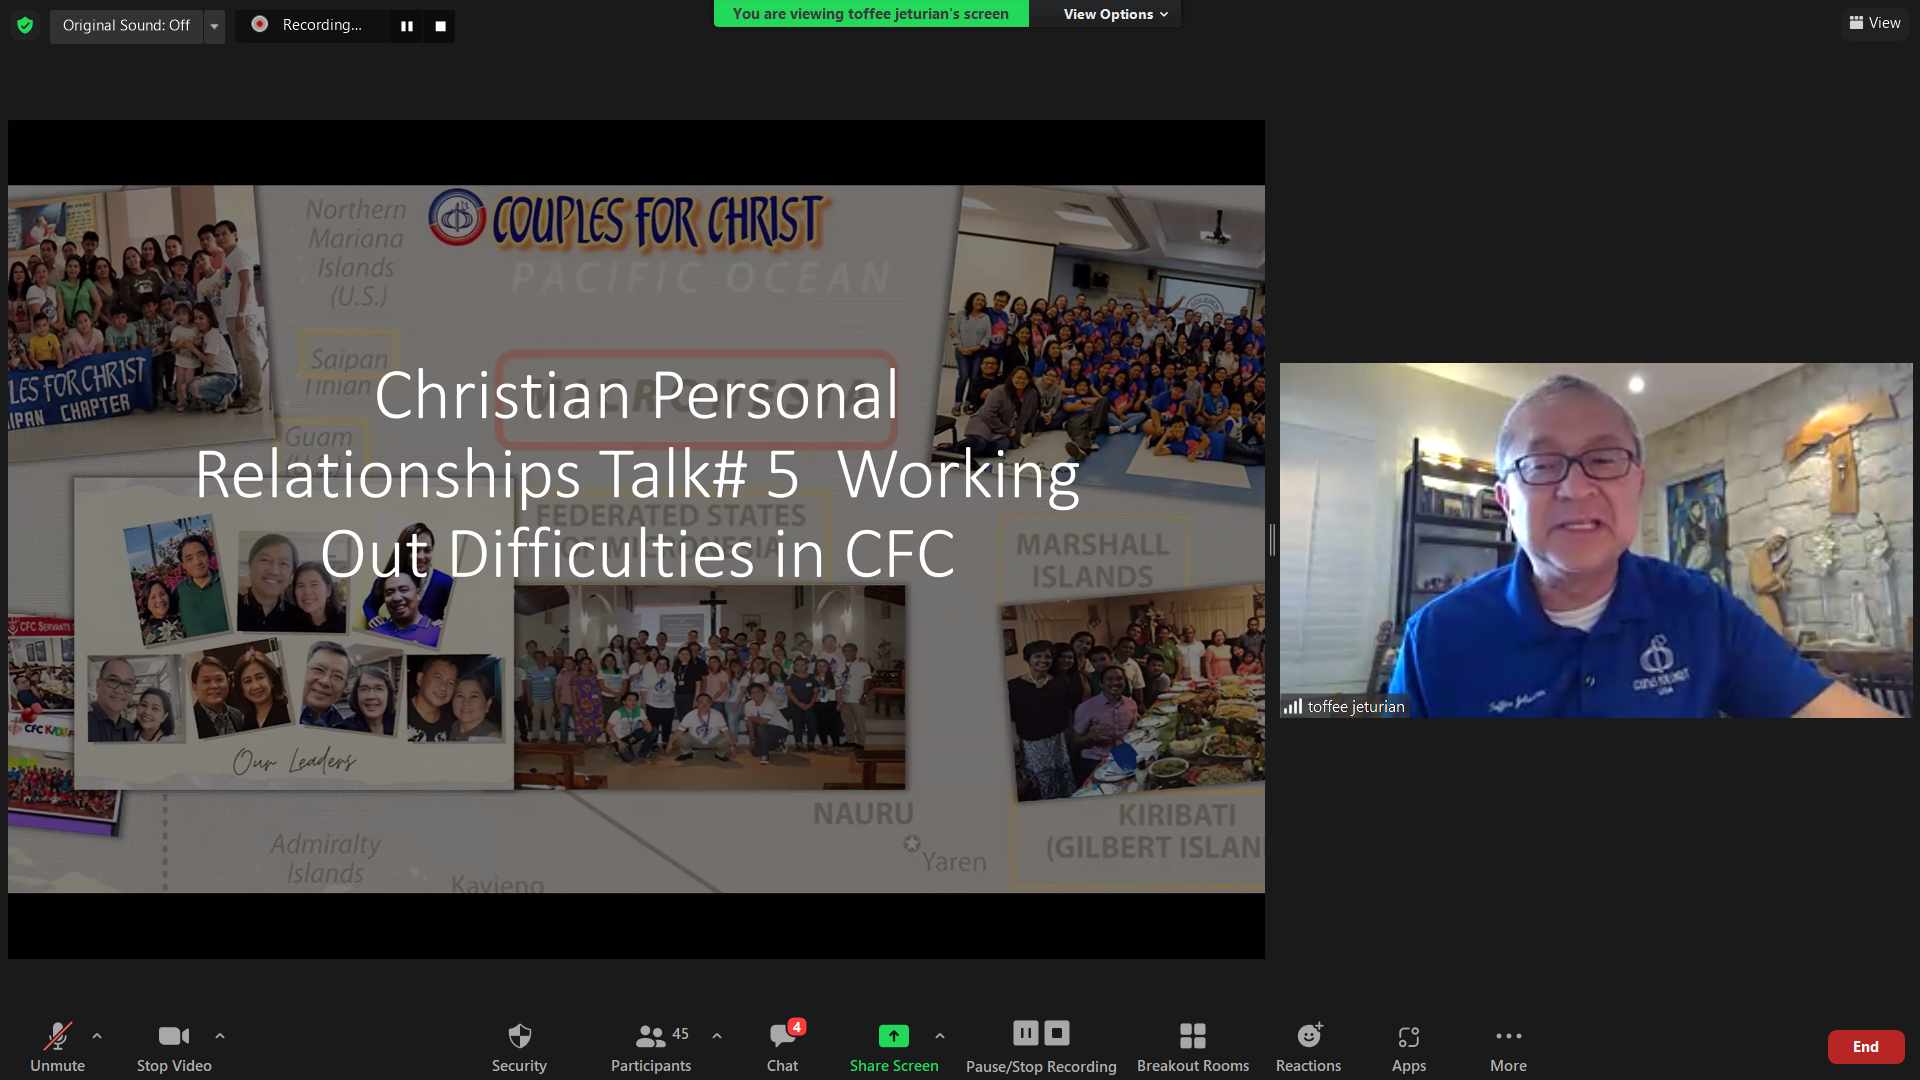This screenshot has width=1920, height=1080.
Task: Open the More options menu
Action: coord(1508,1046)
